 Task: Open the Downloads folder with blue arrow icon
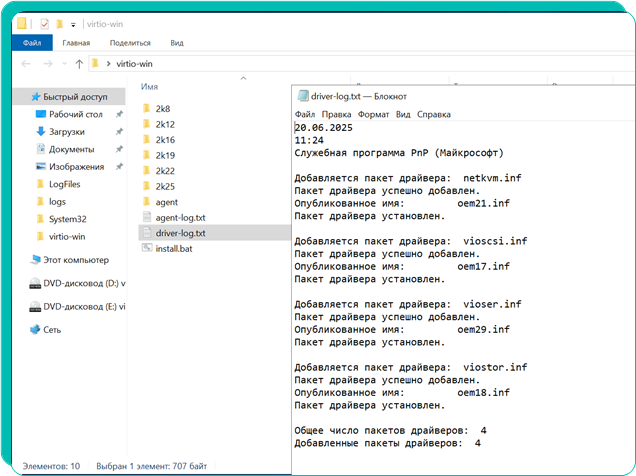pyautogui.click(x=41, y=131)
